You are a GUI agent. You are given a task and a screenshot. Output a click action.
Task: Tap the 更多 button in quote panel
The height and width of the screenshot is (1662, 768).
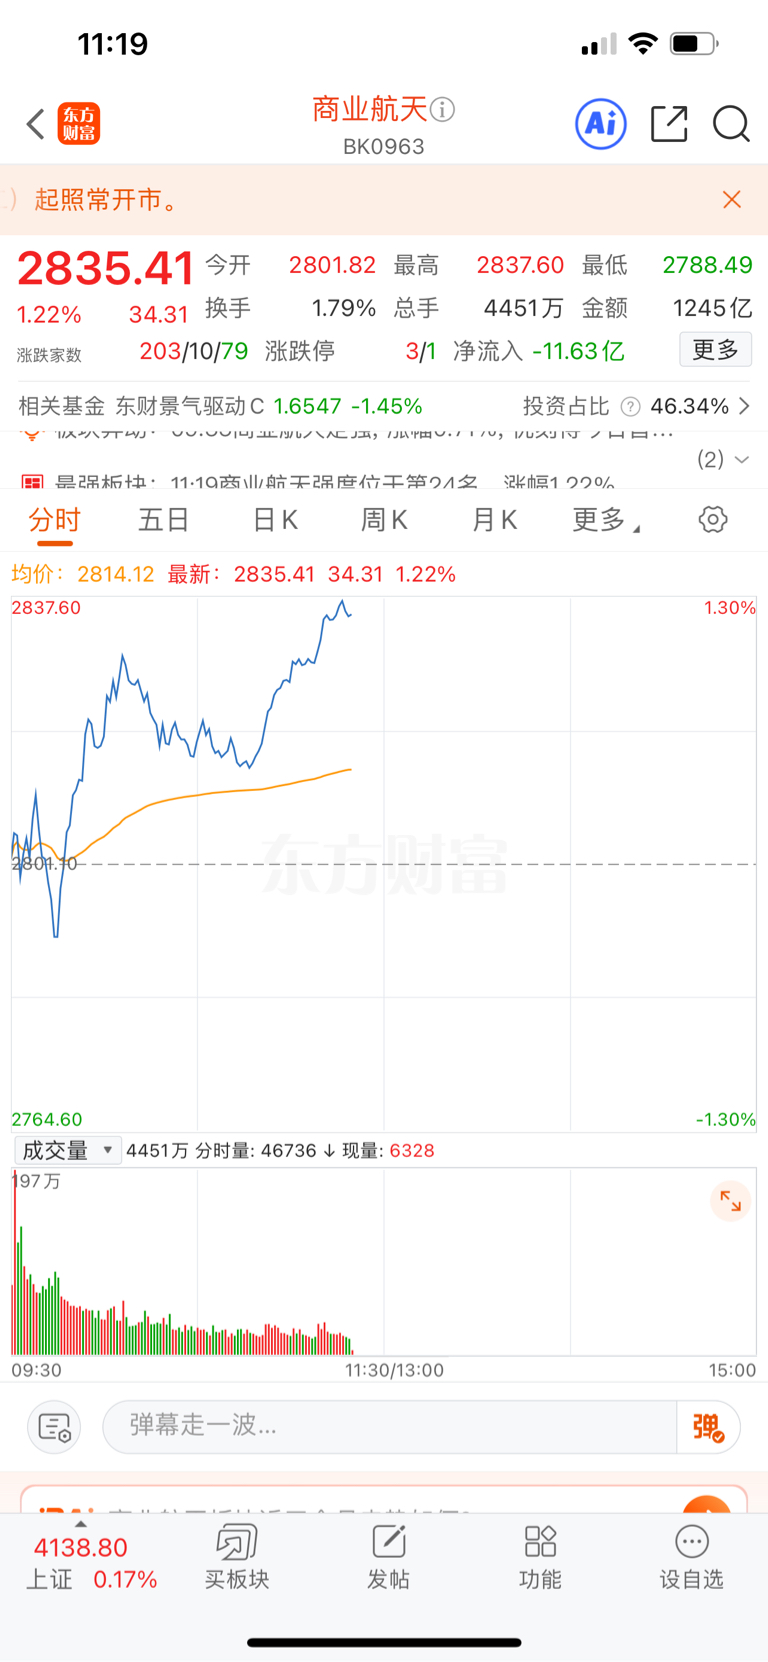coord(715,350)
